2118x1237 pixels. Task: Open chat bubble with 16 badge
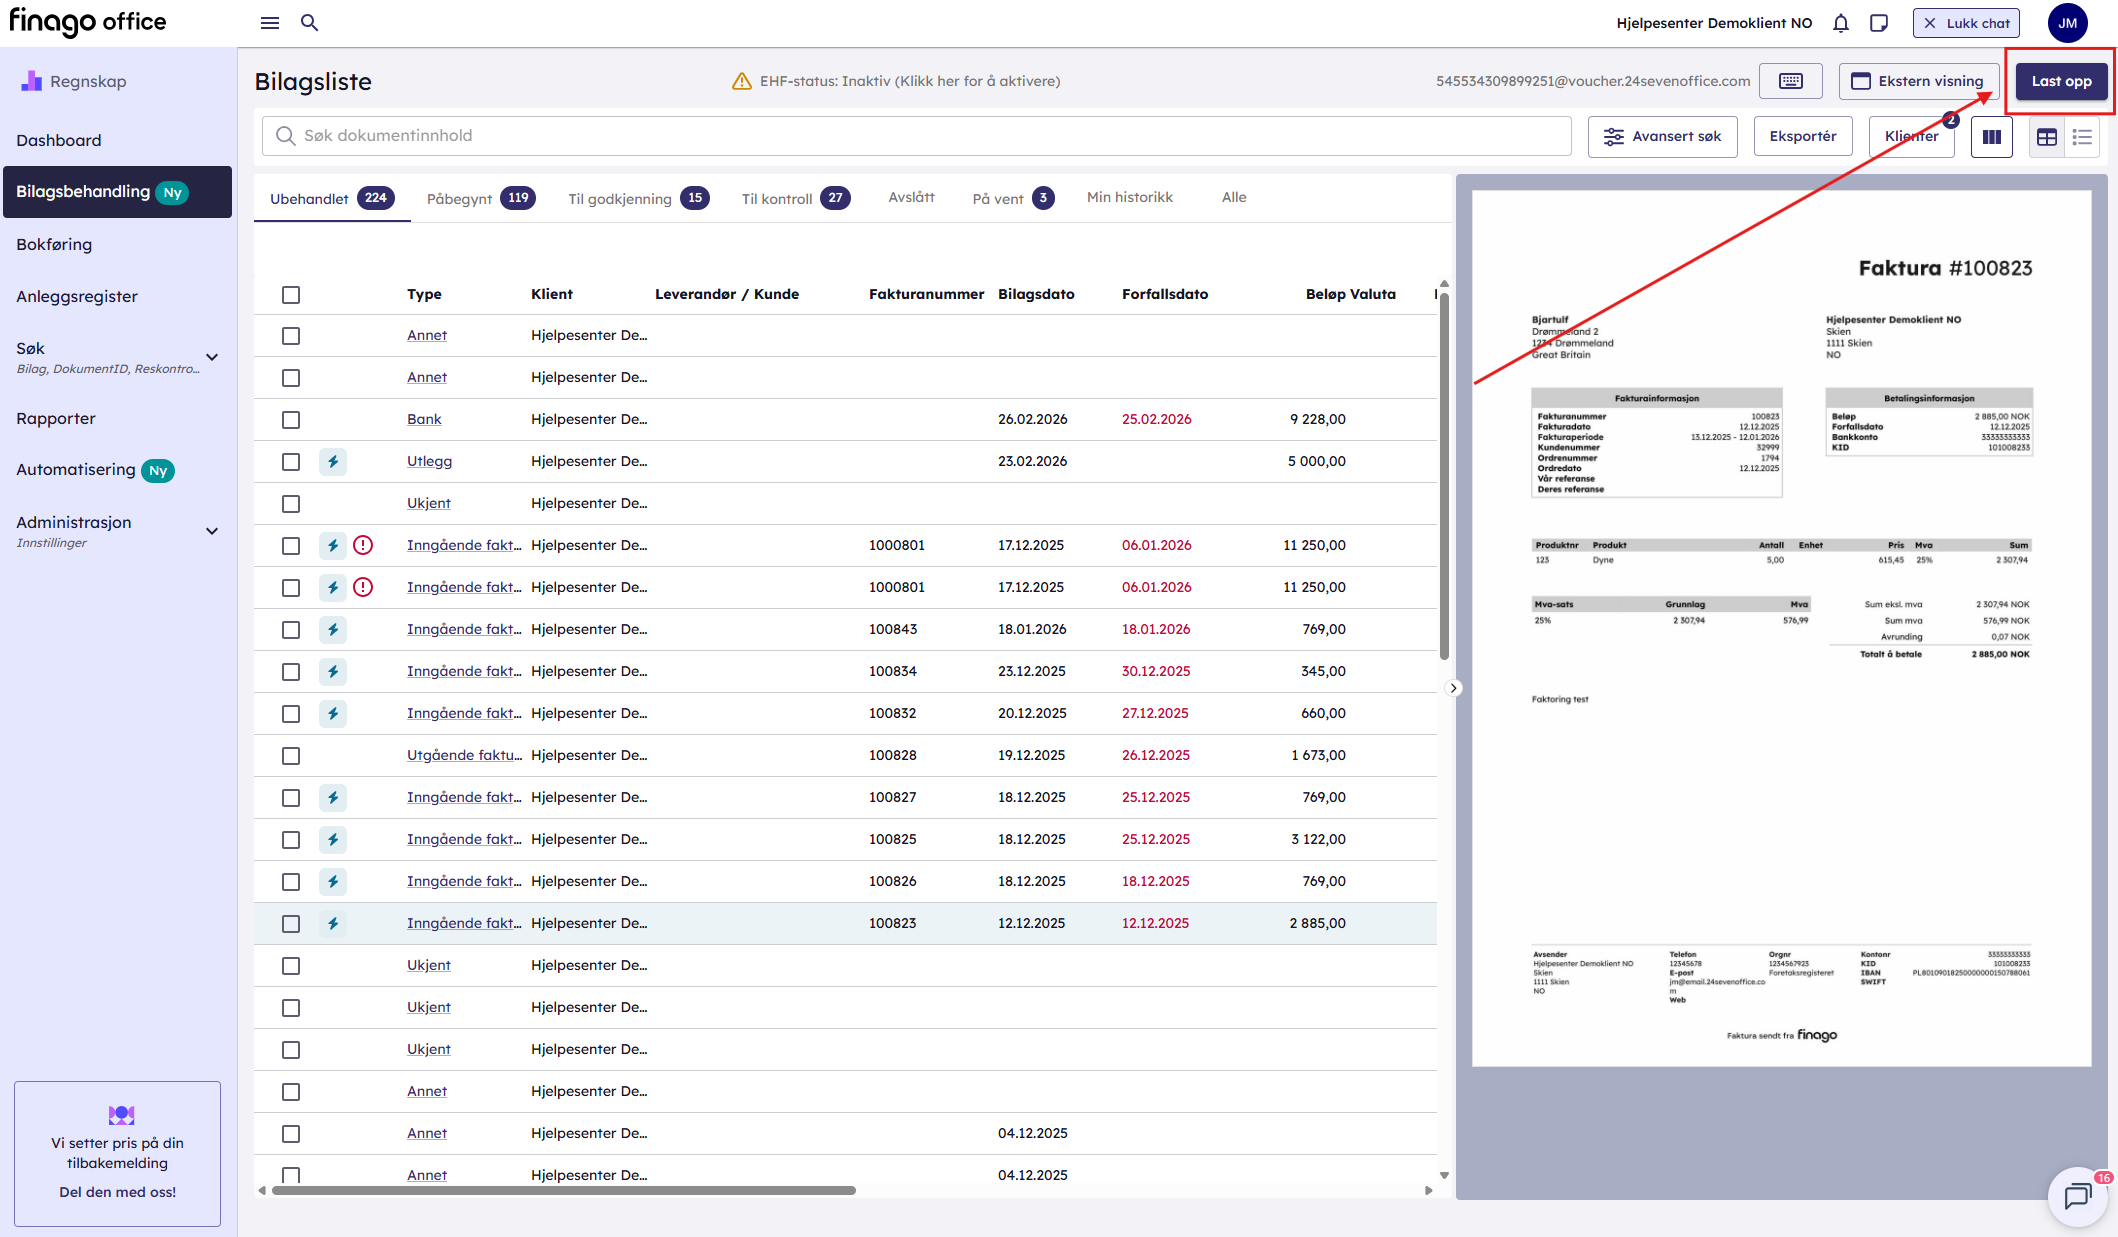2077,1195
